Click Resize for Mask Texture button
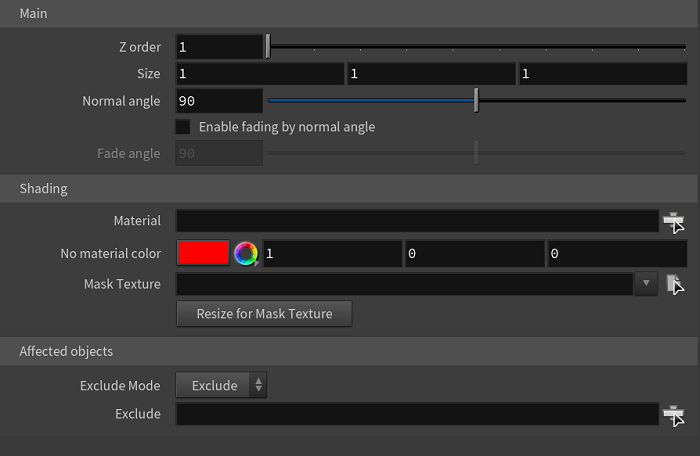 coord(264,314)
